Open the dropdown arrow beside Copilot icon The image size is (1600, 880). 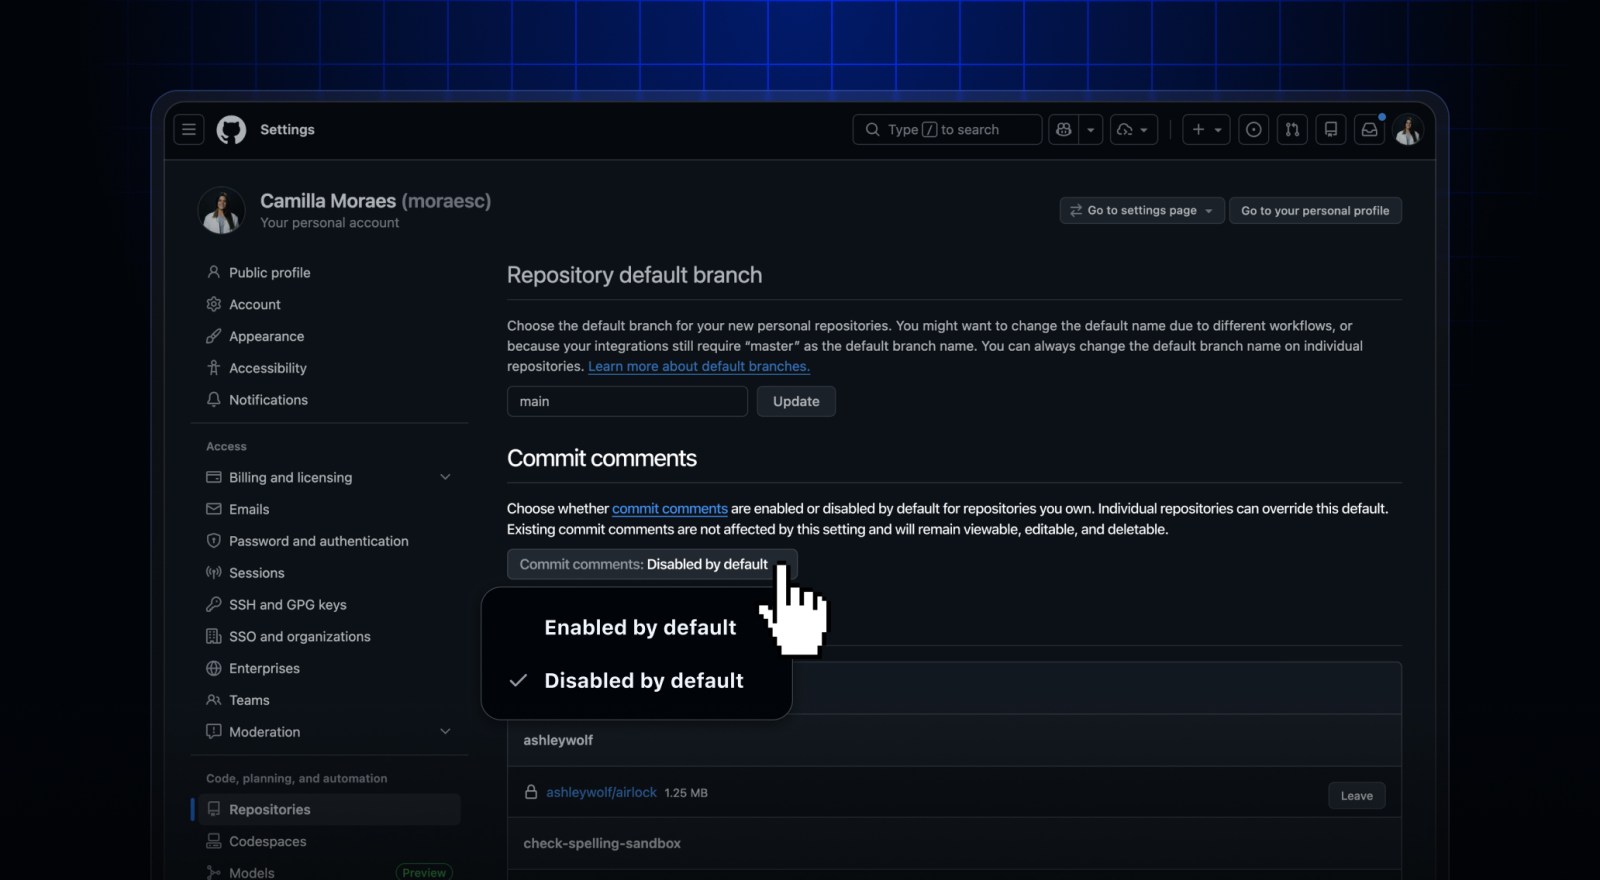pyautogui.click(x=1091, y=130)
